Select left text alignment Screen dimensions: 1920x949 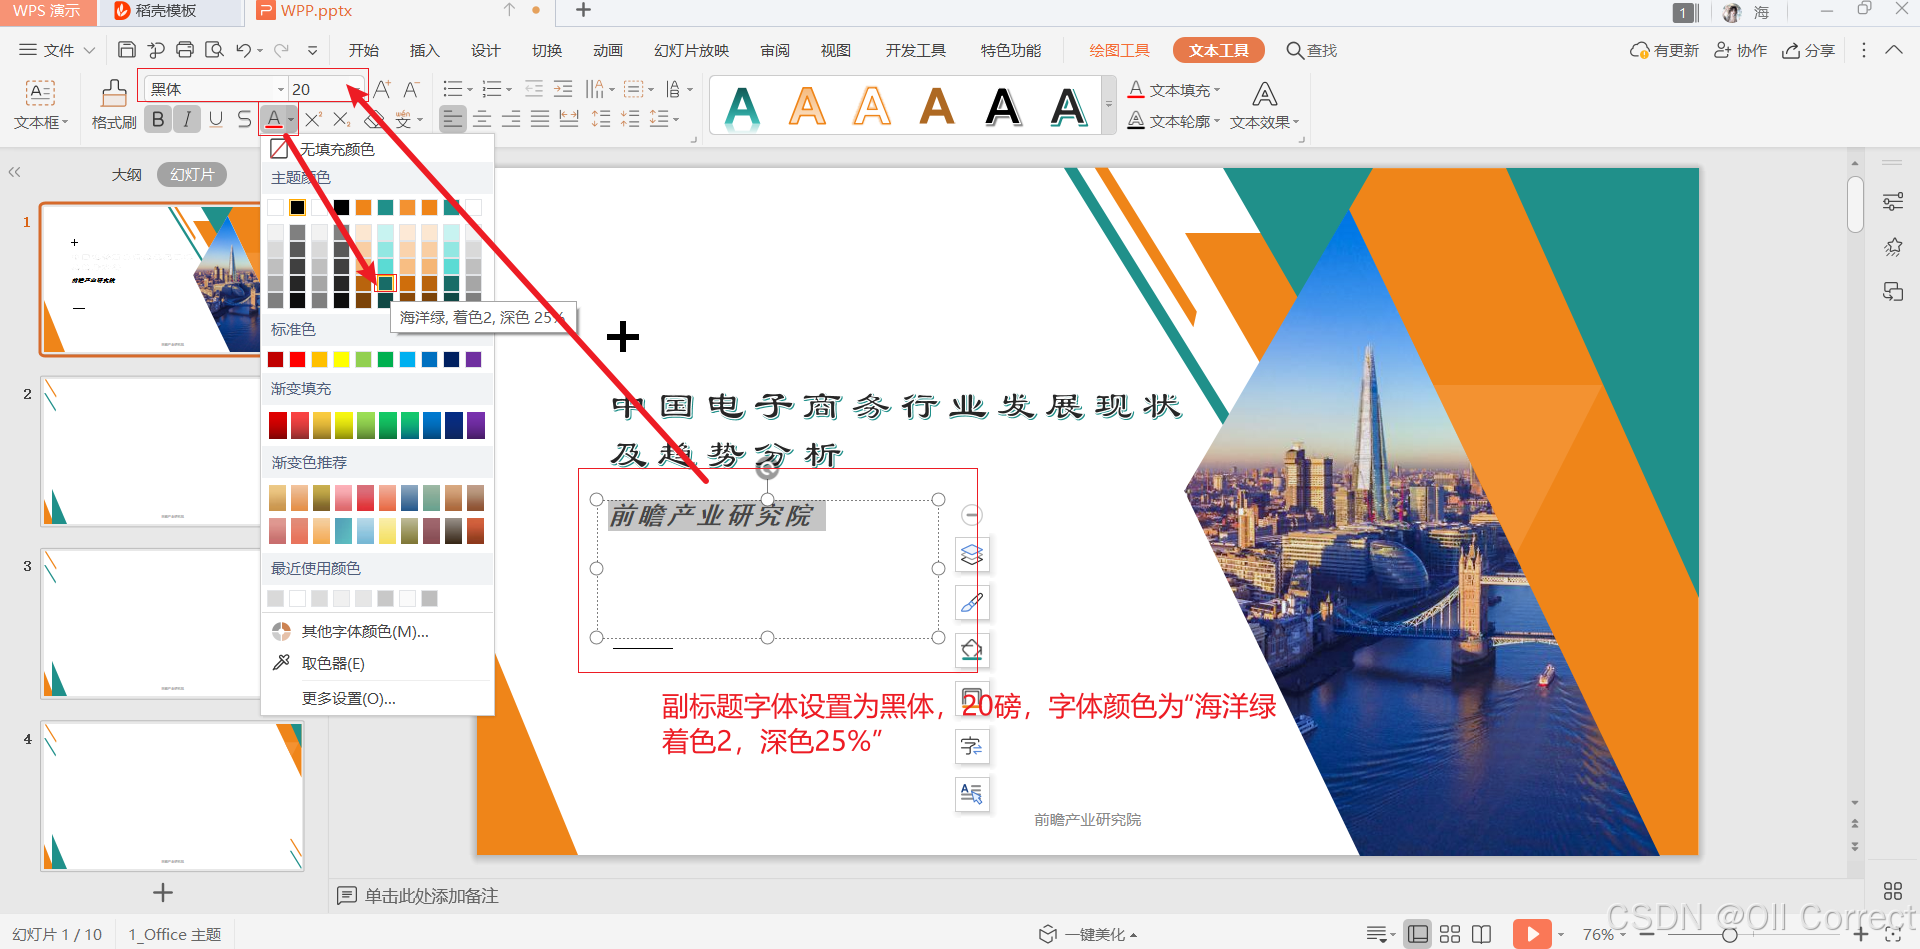(x=453, y=120)
